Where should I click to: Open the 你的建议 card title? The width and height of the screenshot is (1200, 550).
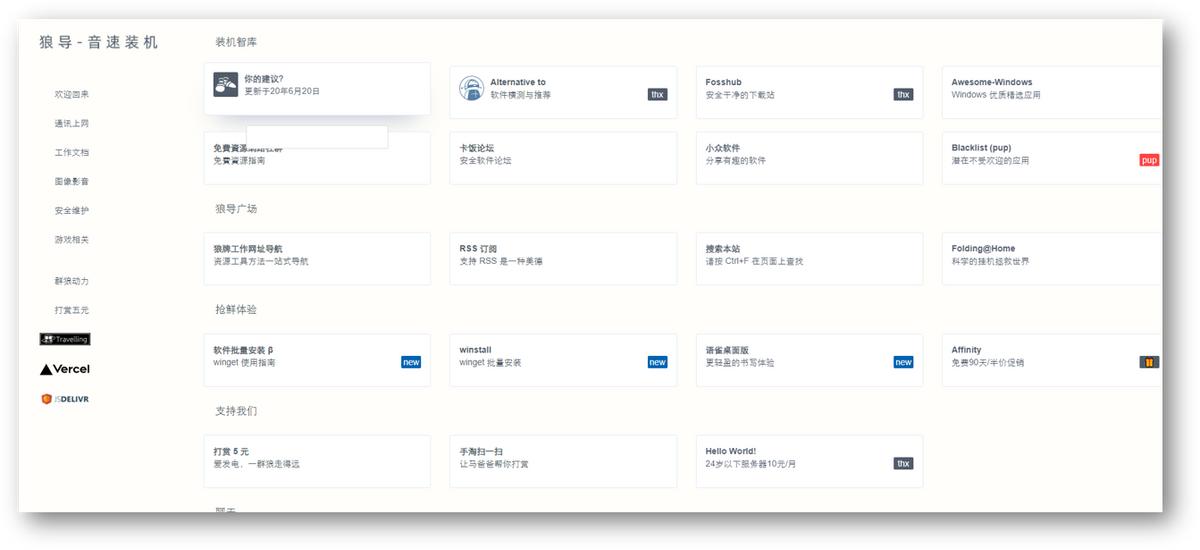(x=264, y=79)
